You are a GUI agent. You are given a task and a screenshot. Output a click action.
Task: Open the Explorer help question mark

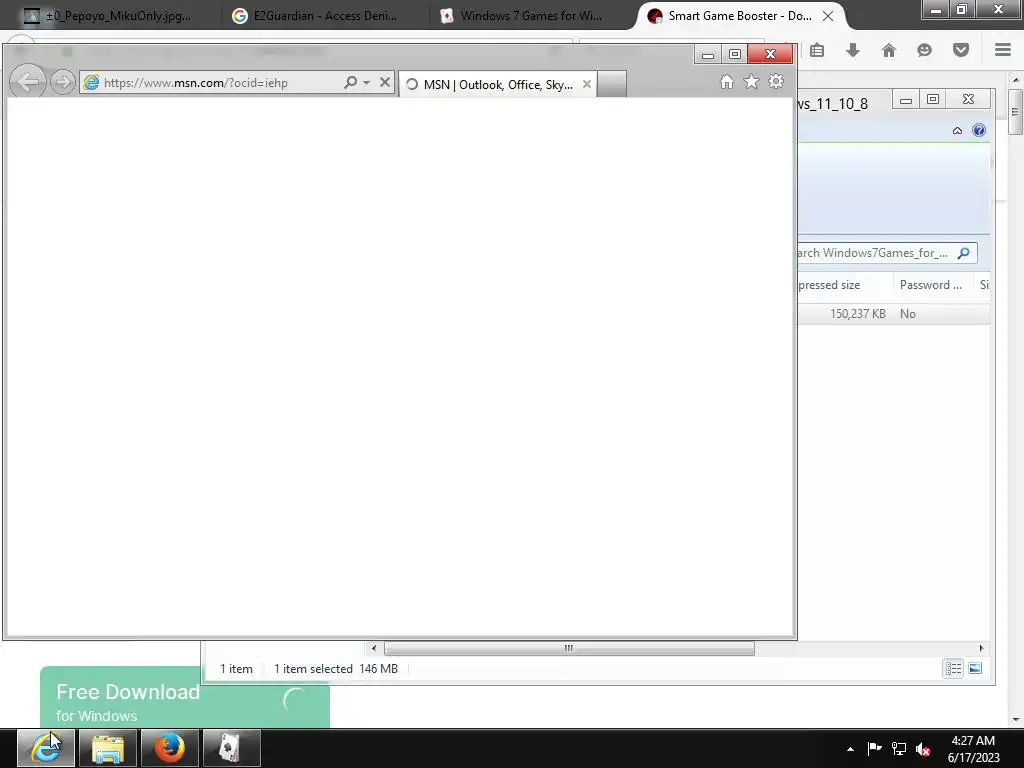tap(979, 130)
